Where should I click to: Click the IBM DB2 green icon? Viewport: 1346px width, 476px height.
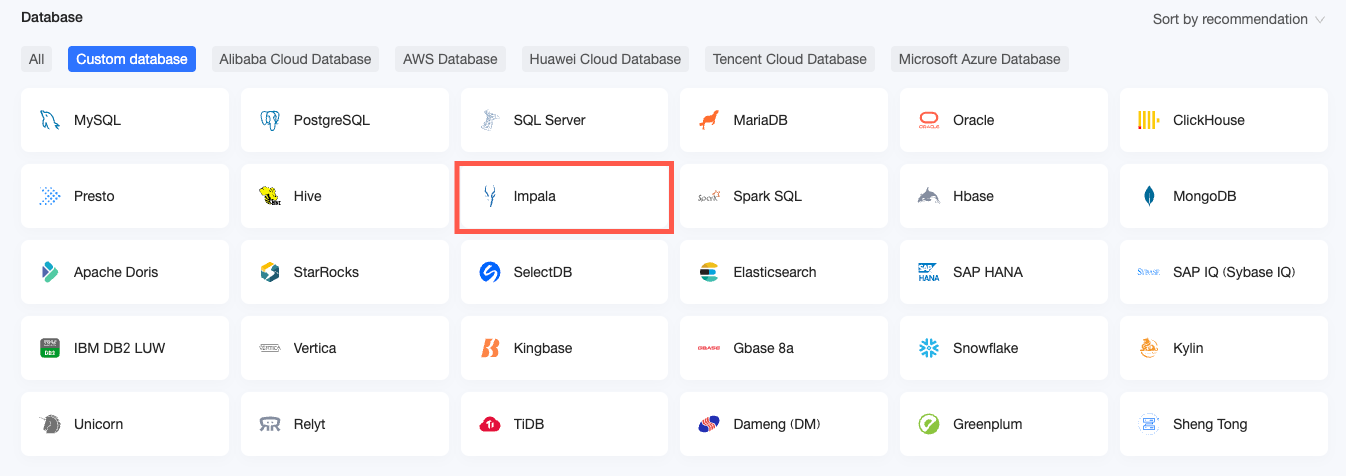pos(49,348)
